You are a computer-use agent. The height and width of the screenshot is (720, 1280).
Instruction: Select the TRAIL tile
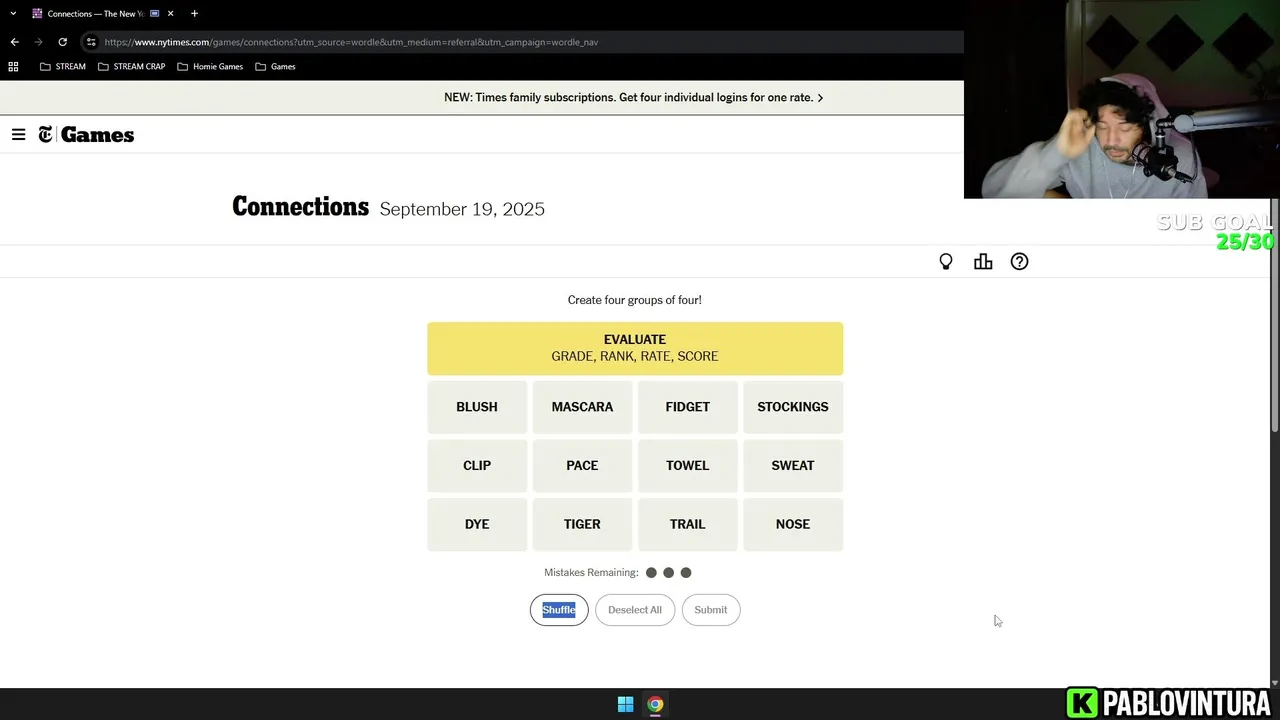click(x=688, y=524)
